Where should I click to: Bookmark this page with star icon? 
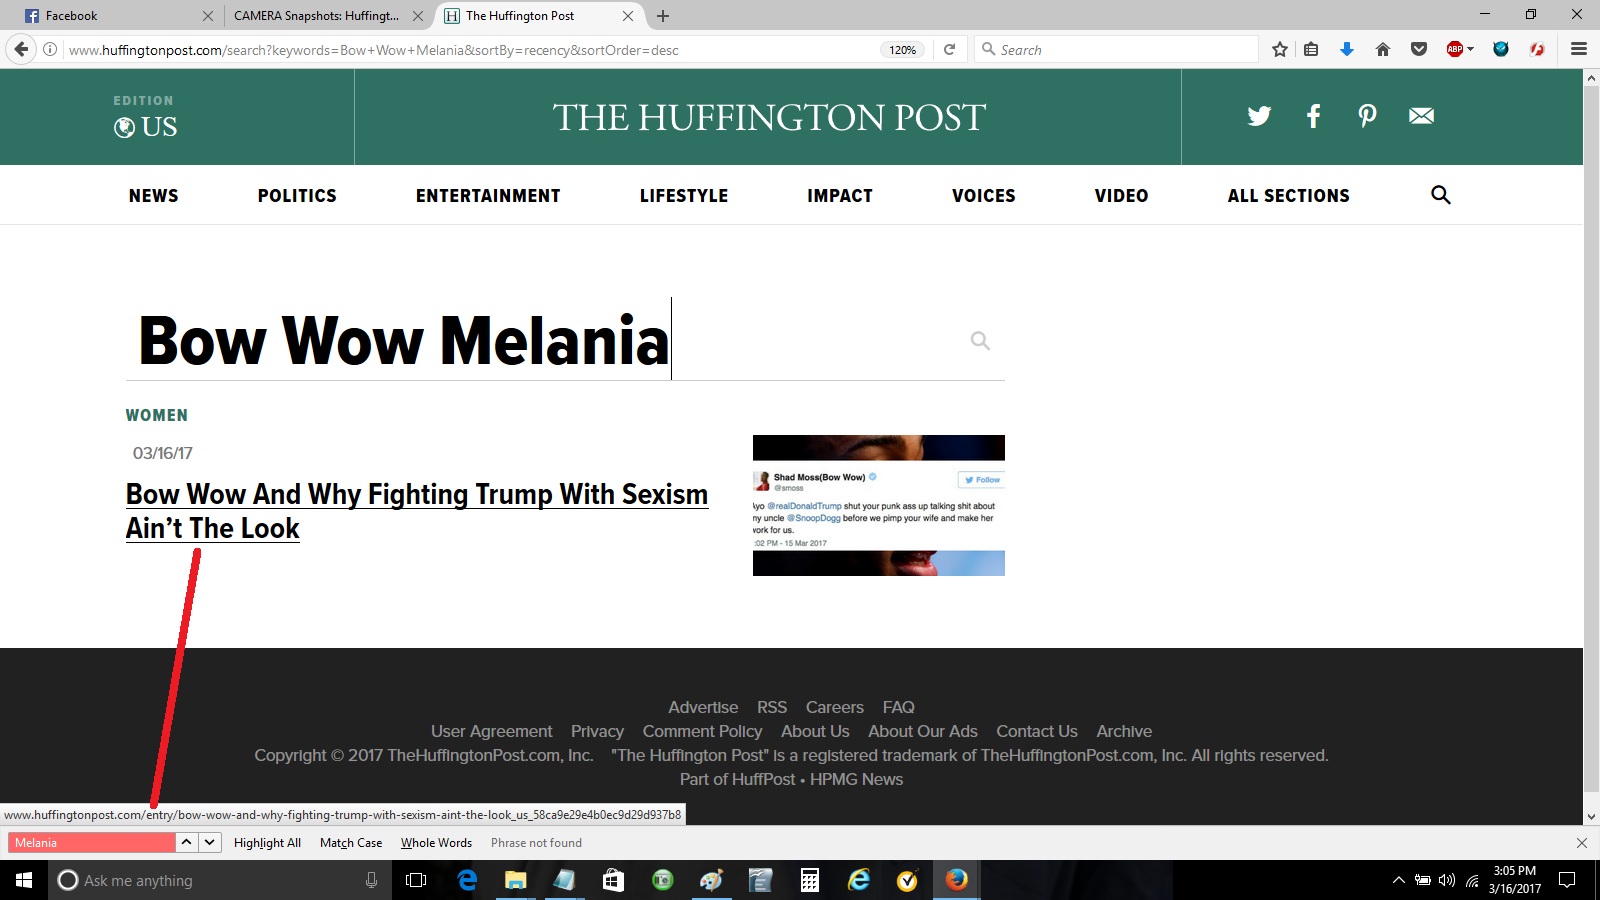1279,50
